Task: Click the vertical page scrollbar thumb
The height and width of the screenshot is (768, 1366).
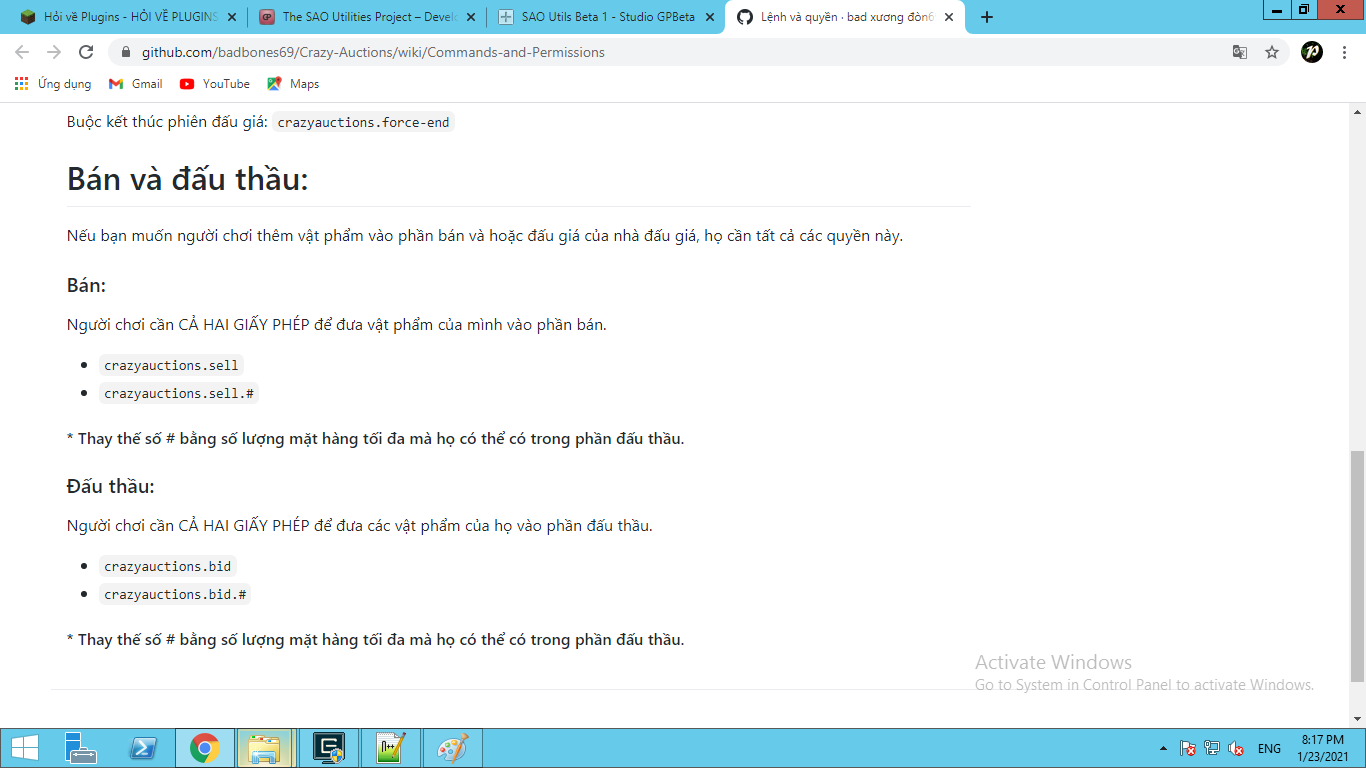Action: (x=1357, y=565)
